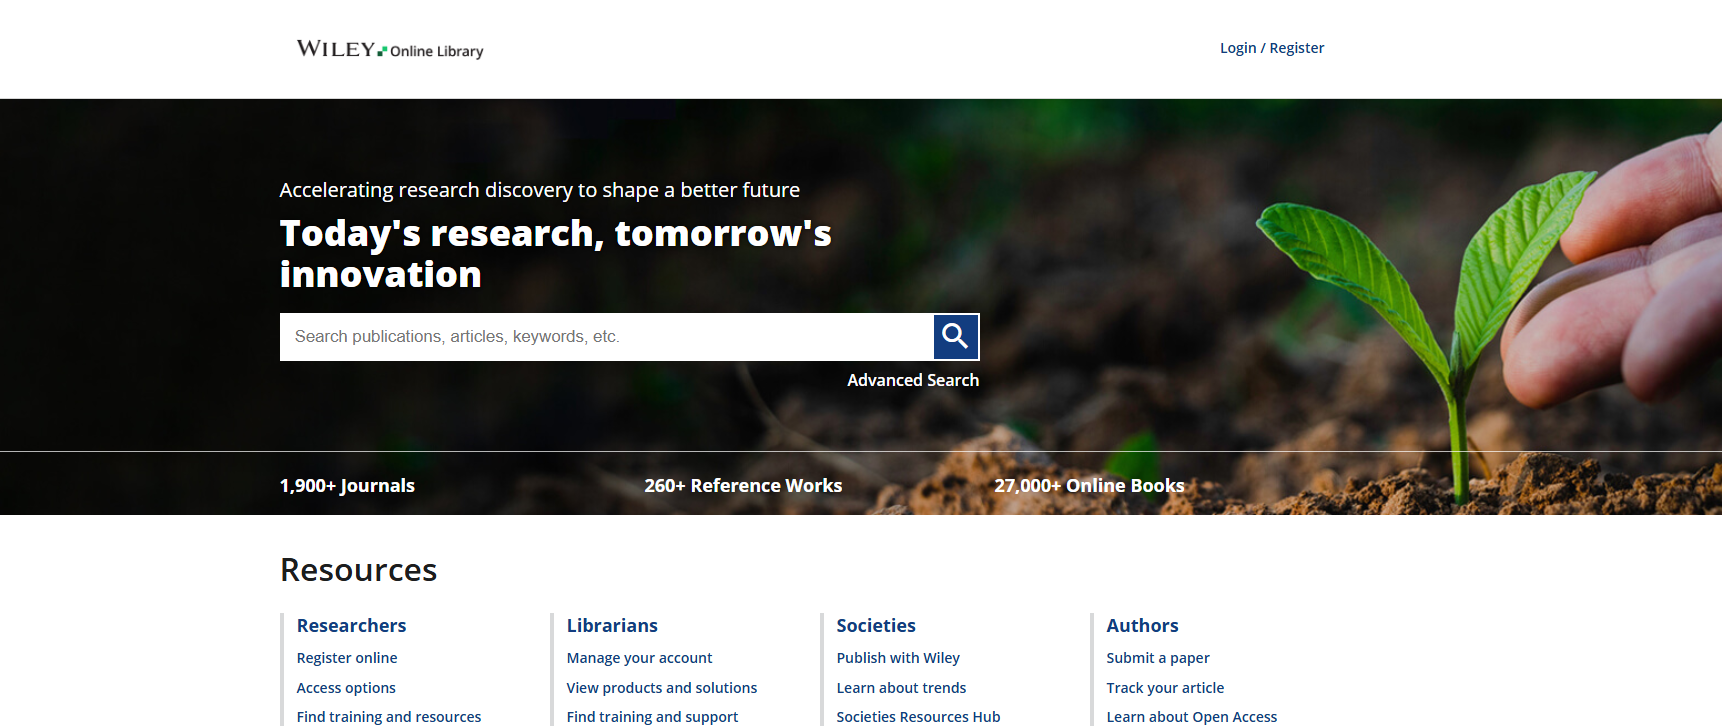
Task: Open the Authors resources heading
Action: (x=1142, y=625)
